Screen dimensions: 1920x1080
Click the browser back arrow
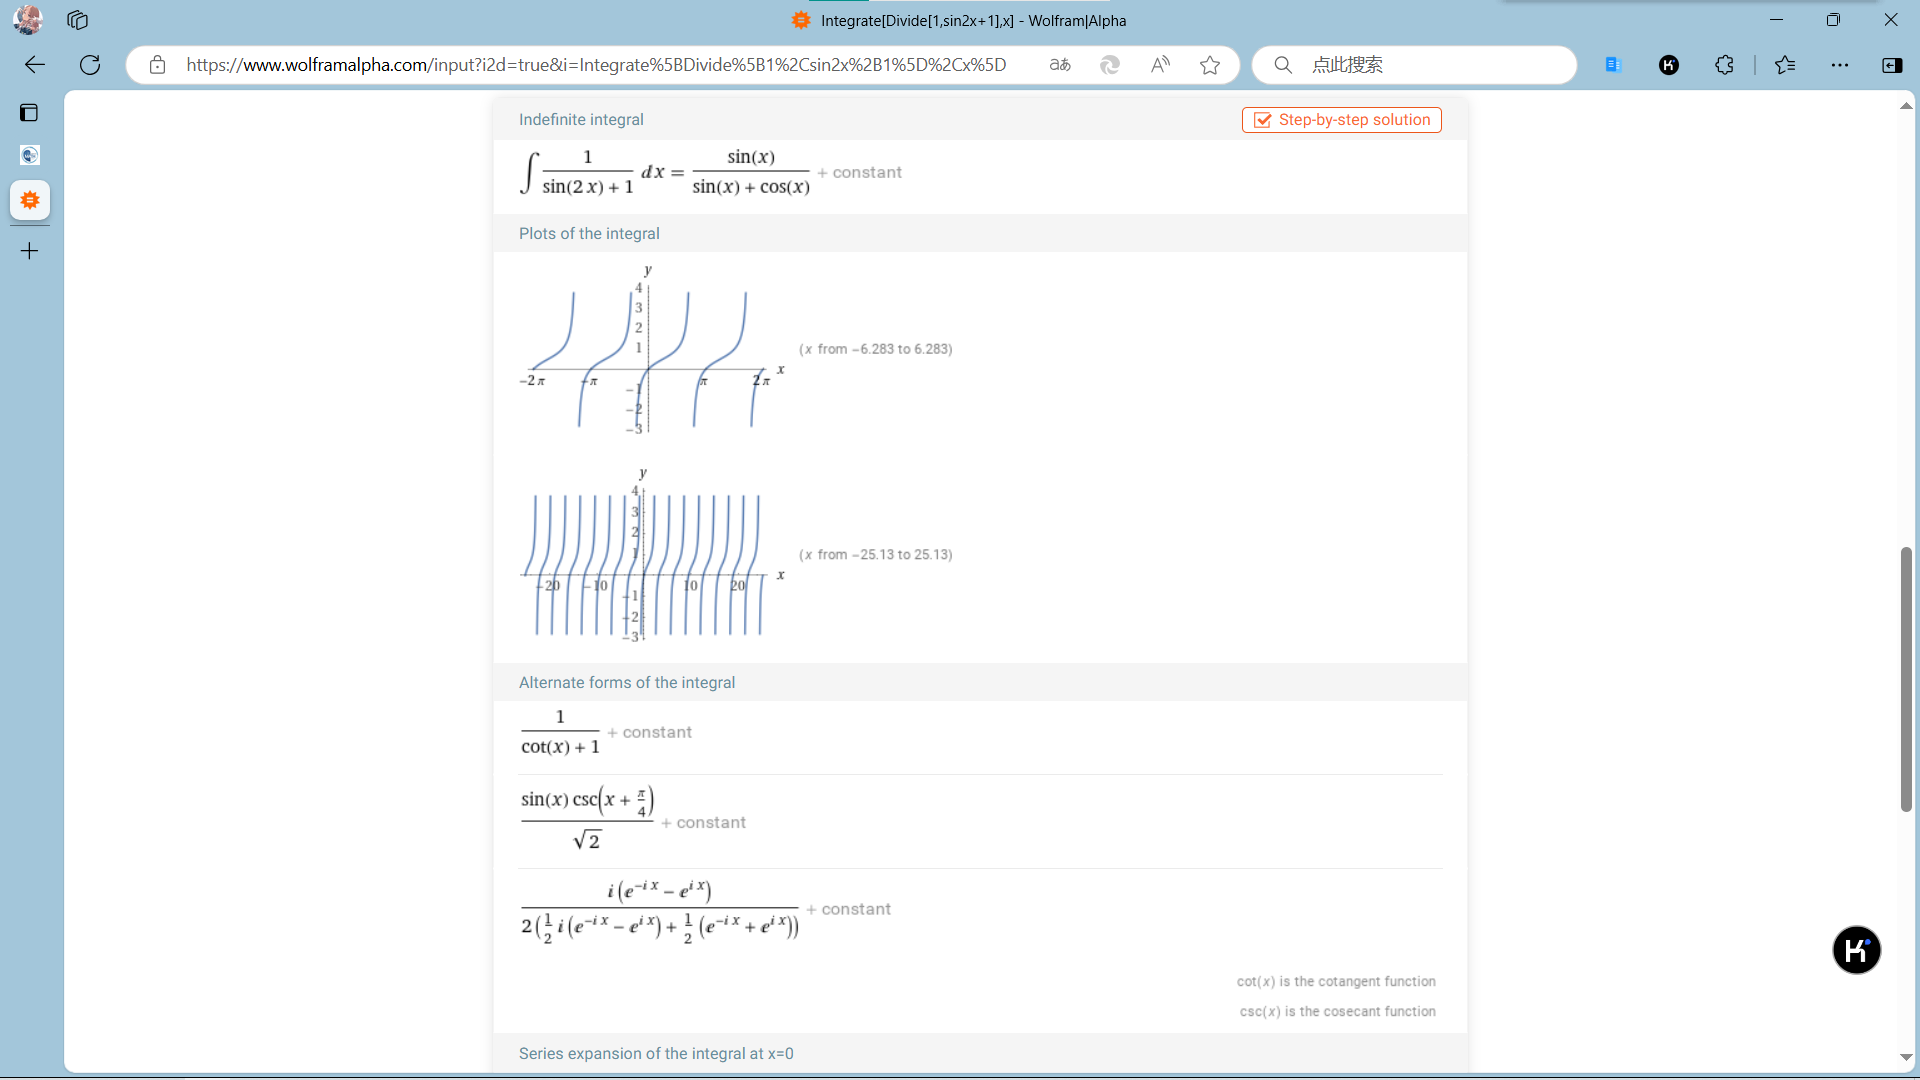pyautogui.click(x=35, y=65)
